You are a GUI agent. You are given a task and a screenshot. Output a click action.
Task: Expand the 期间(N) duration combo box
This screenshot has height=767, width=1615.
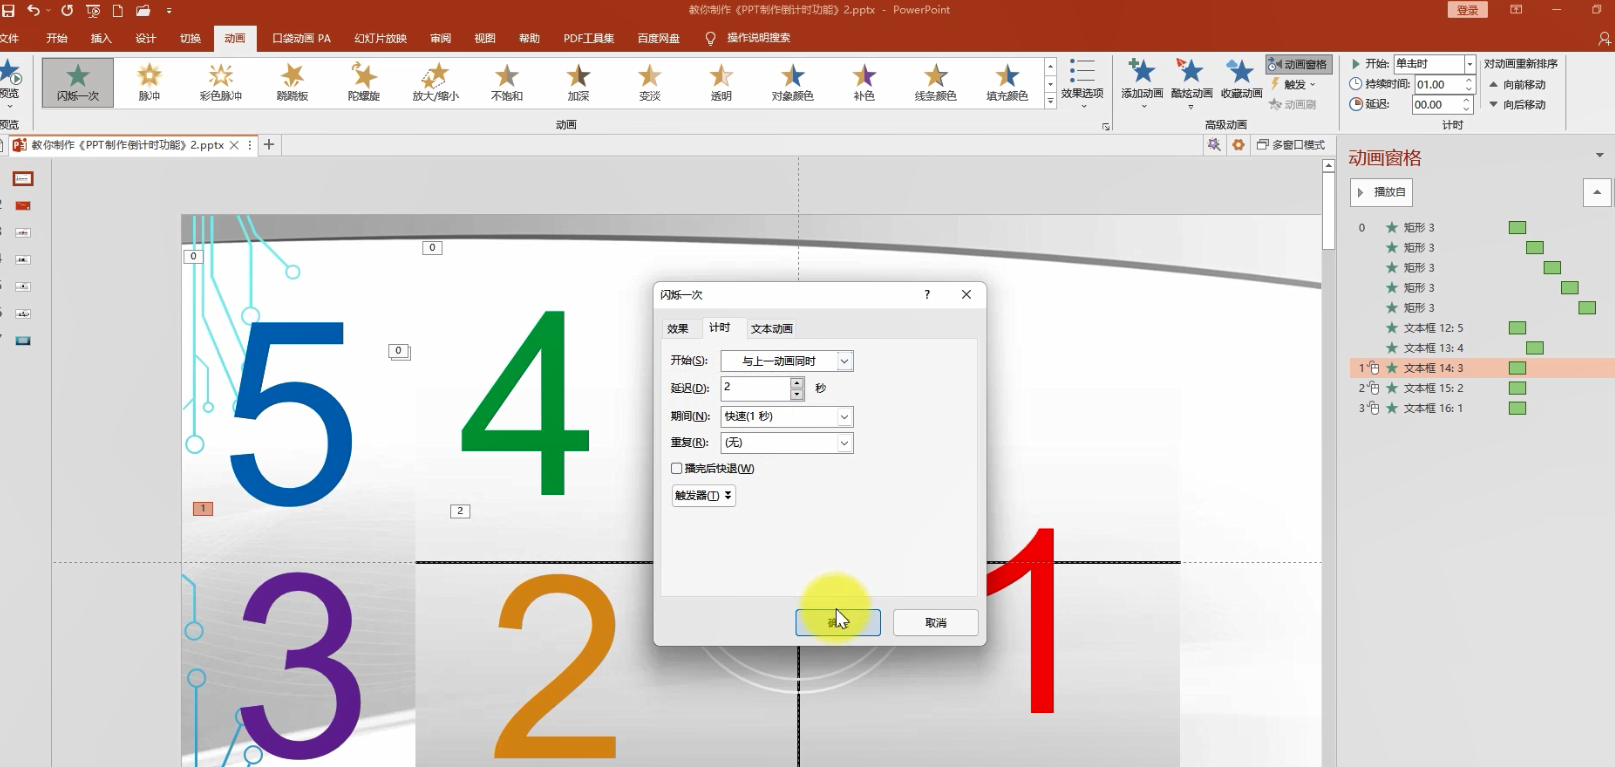[787, 416]
